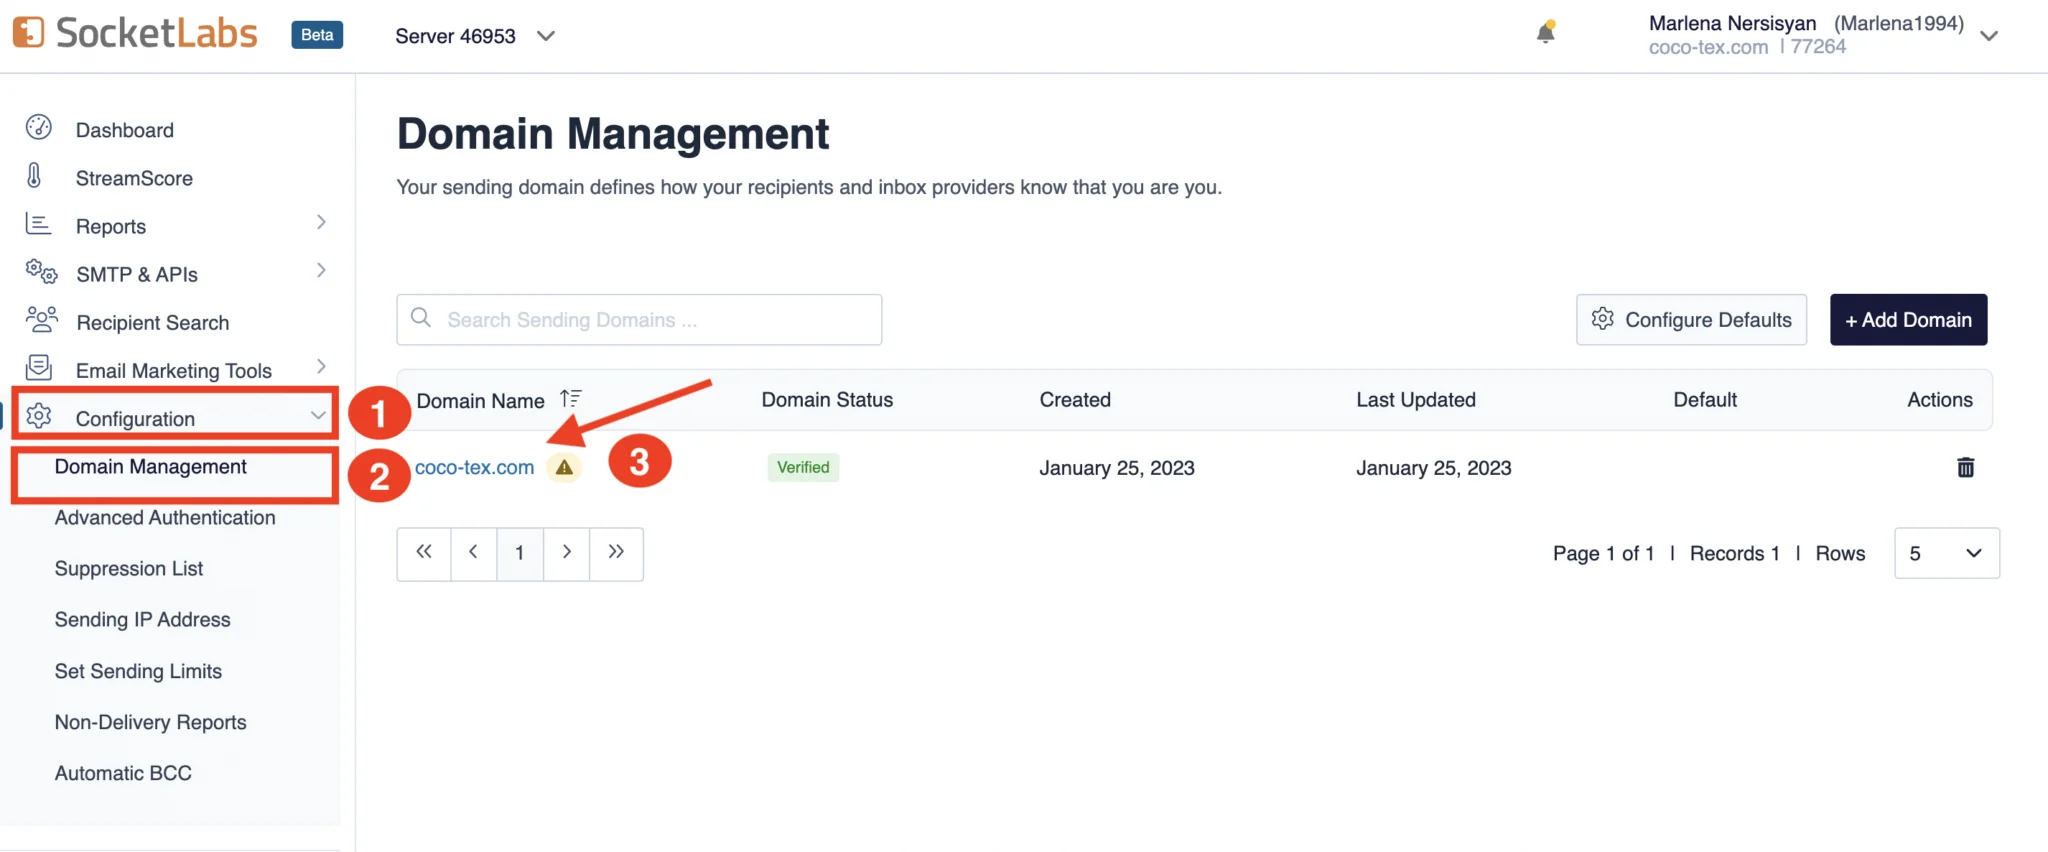Screen dimensions: 2048x852
Task: Select page 1 in pagination
Action: [519, 553]
